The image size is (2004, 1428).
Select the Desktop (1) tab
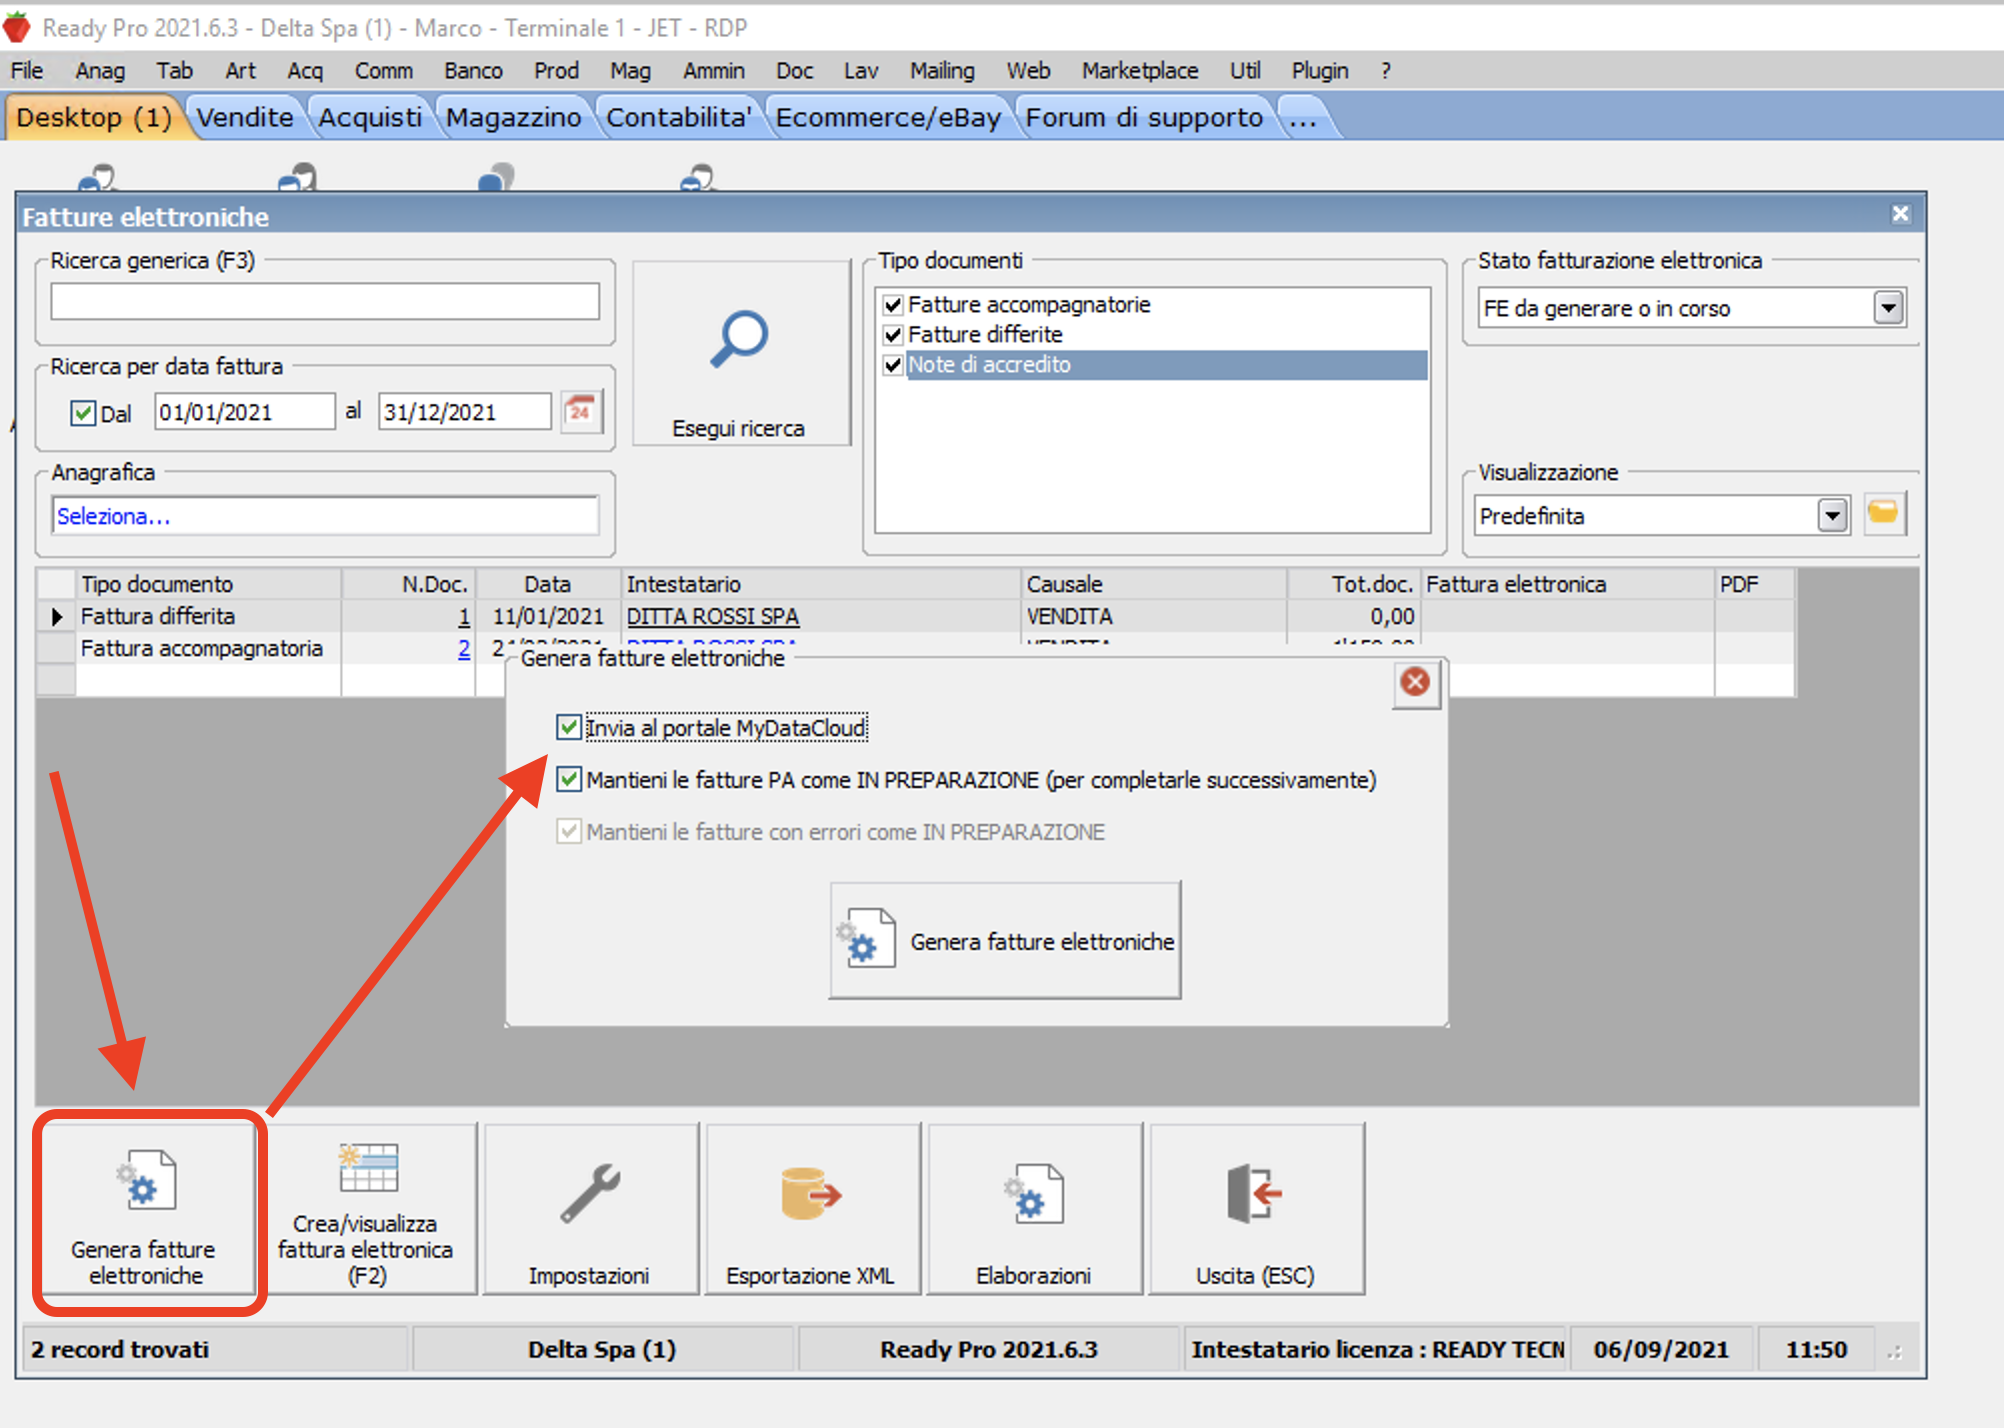(94, 117)
